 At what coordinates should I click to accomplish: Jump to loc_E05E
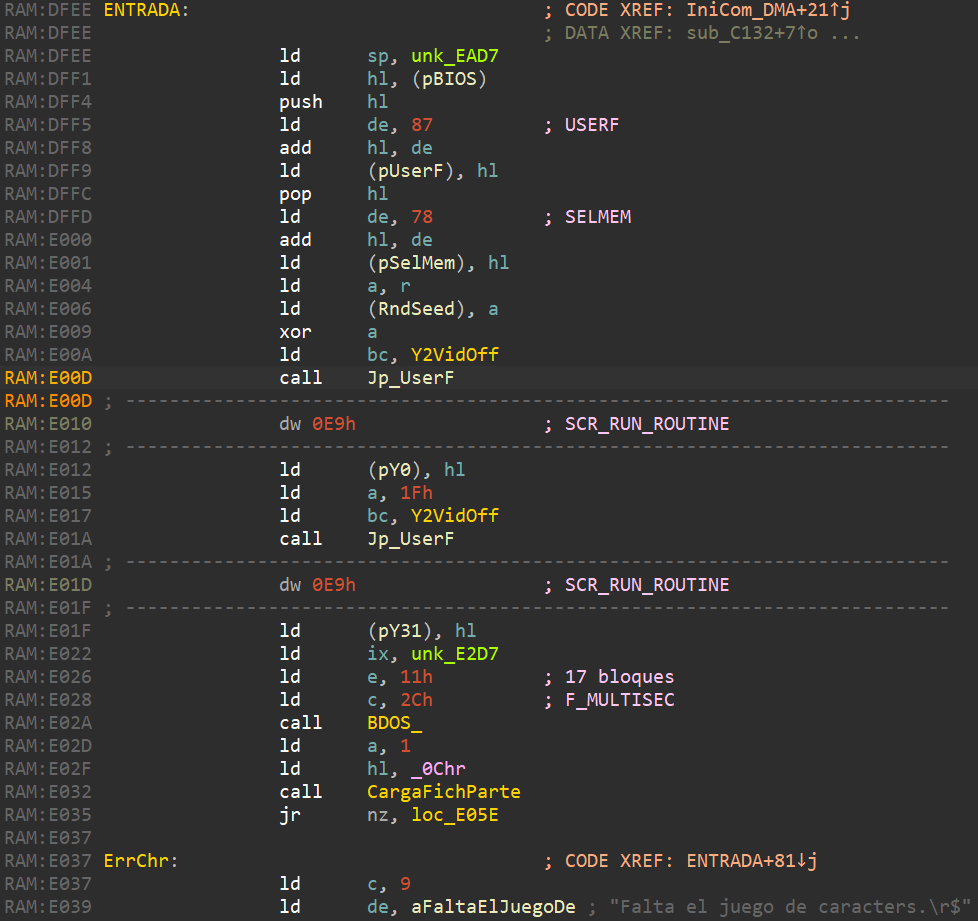[x=455, y=815]
